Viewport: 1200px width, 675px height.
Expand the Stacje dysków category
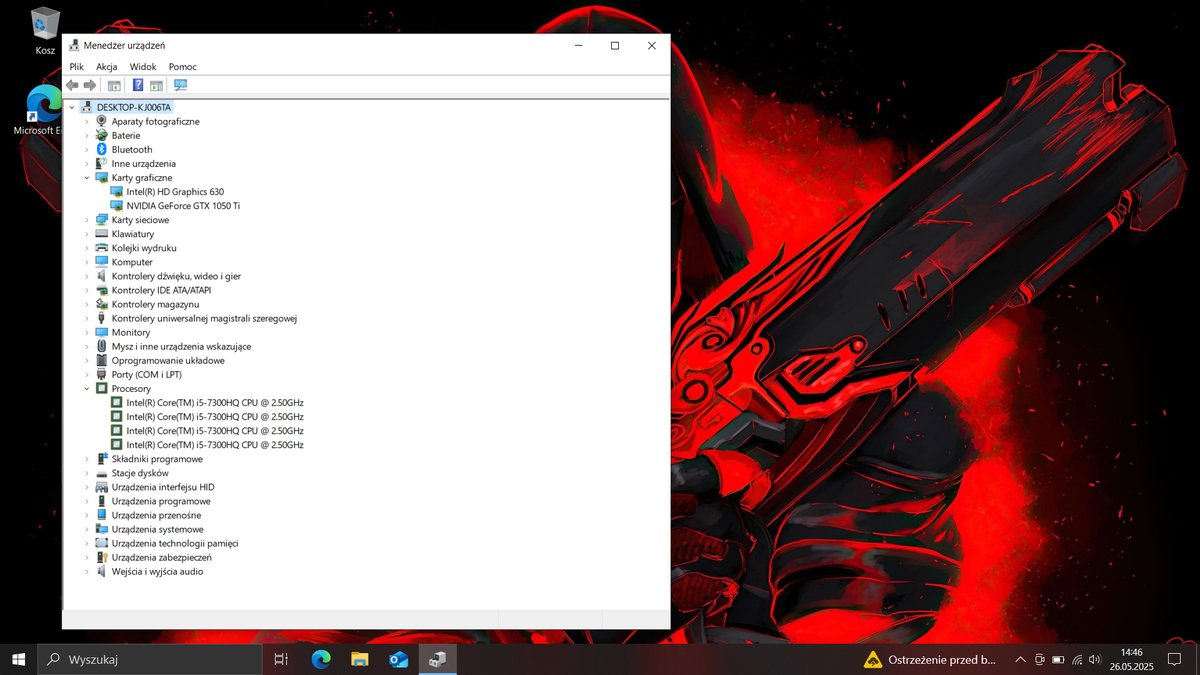point(87,473)
